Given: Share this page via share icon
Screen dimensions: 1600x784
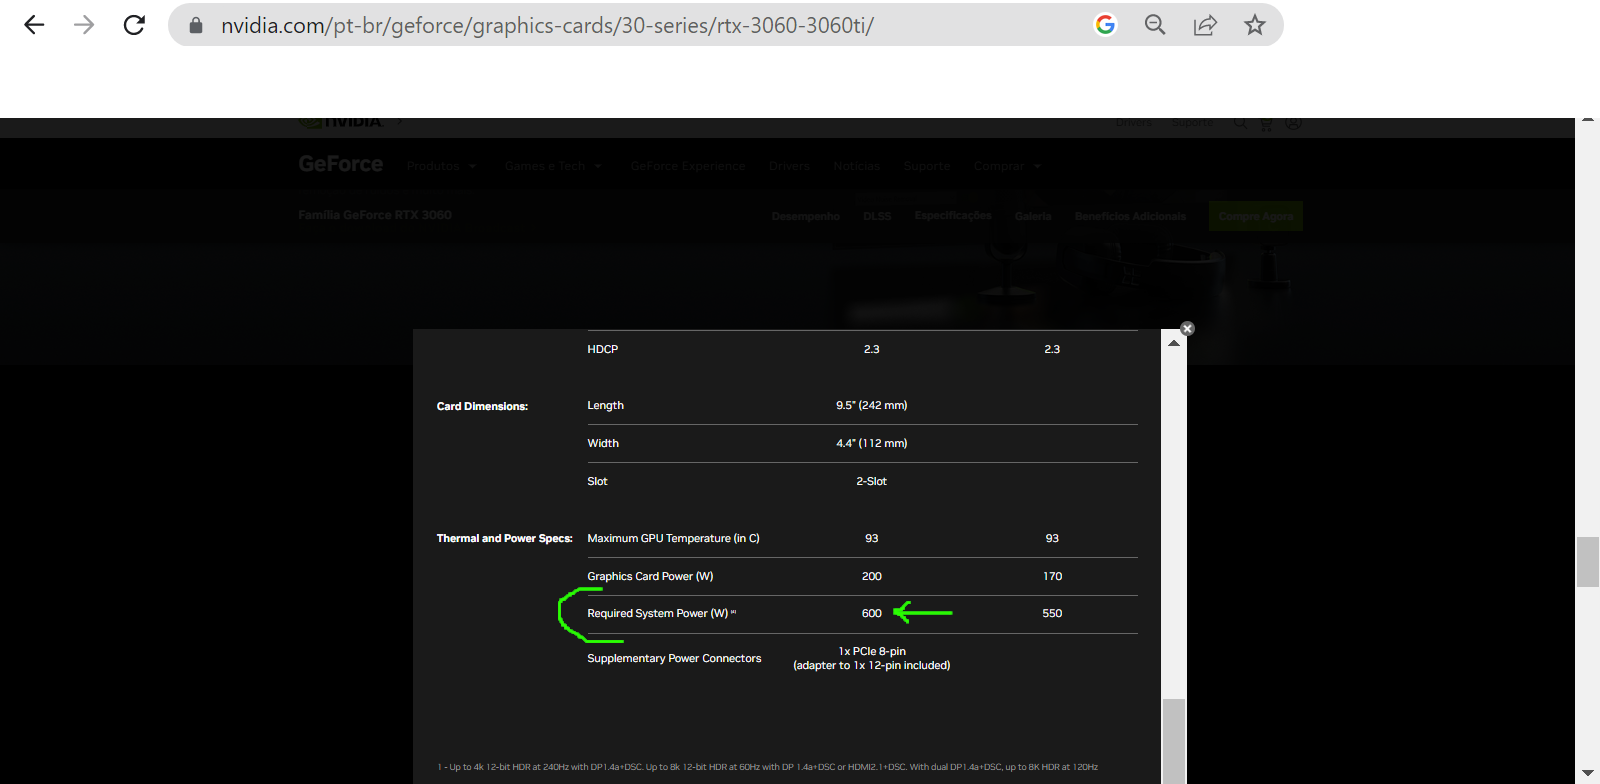Looking at the screenshot, I should (x=1205, y=25).
